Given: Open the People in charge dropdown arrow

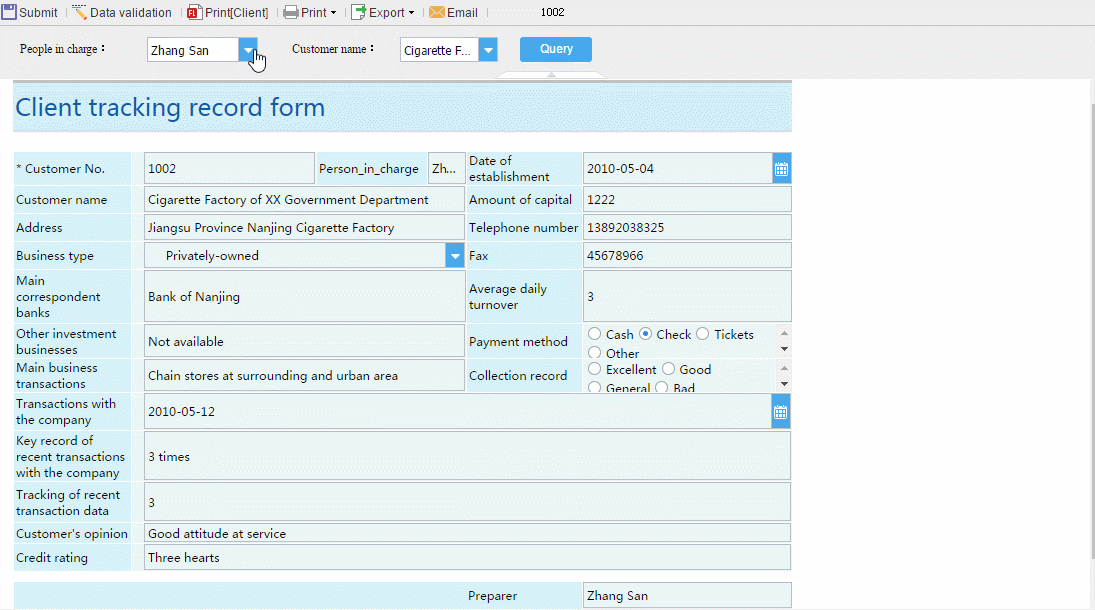Looking at the screenshot, I should pos(248,50).
